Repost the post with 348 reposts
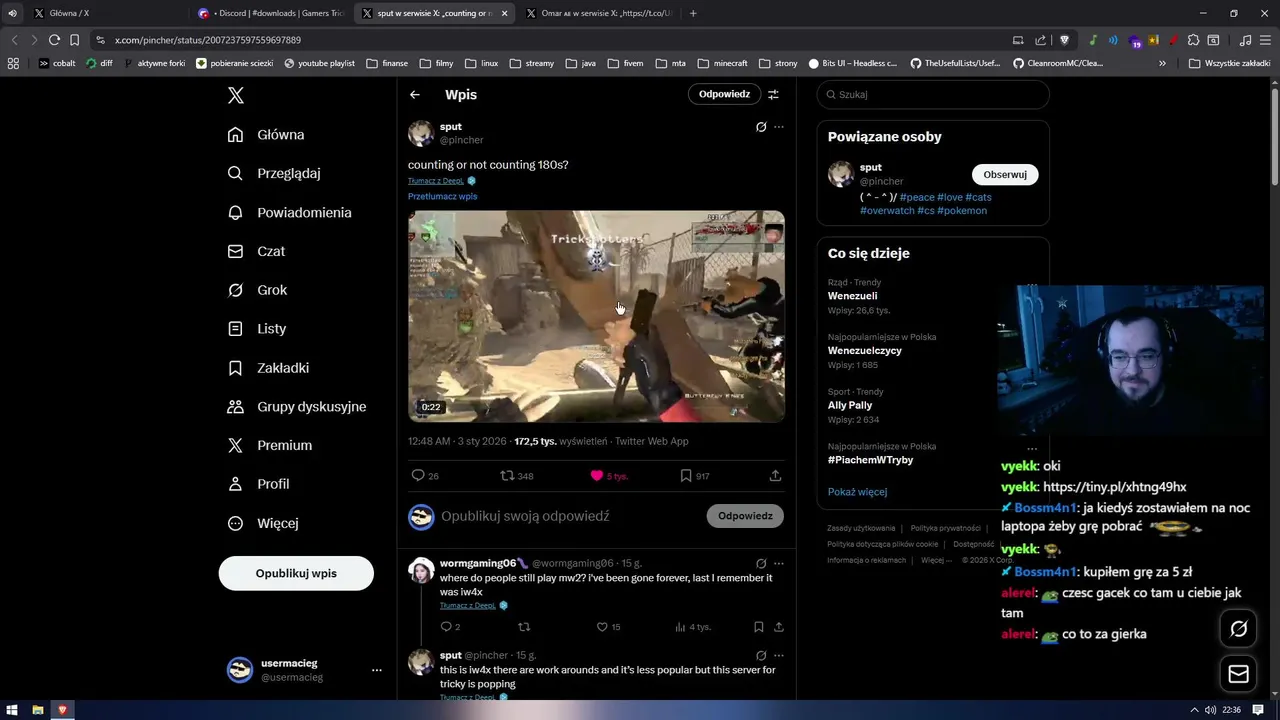1280x720 pixels. (517, 476)
